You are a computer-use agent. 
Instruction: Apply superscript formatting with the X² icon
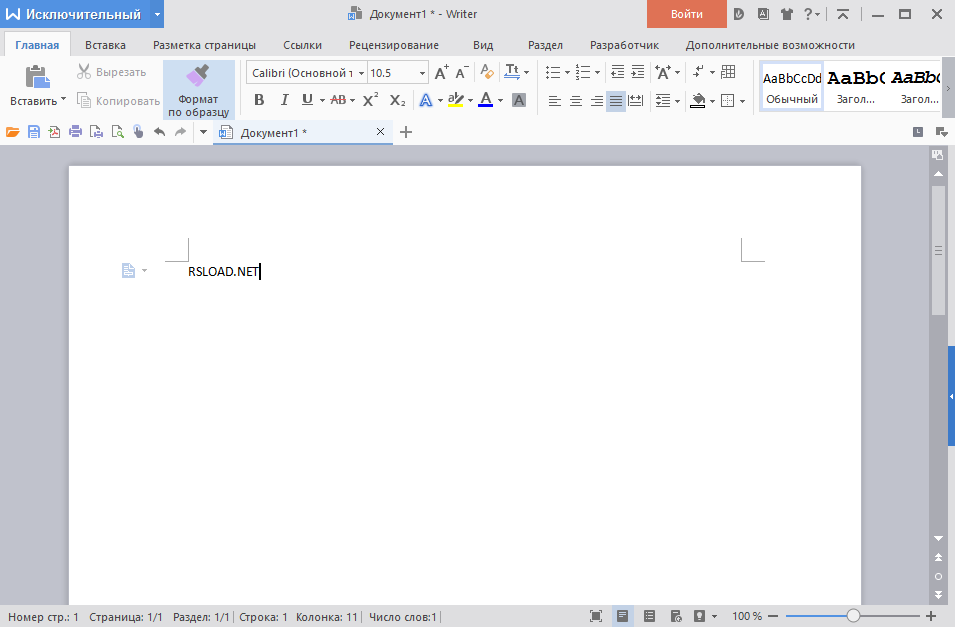click(369, 100)
